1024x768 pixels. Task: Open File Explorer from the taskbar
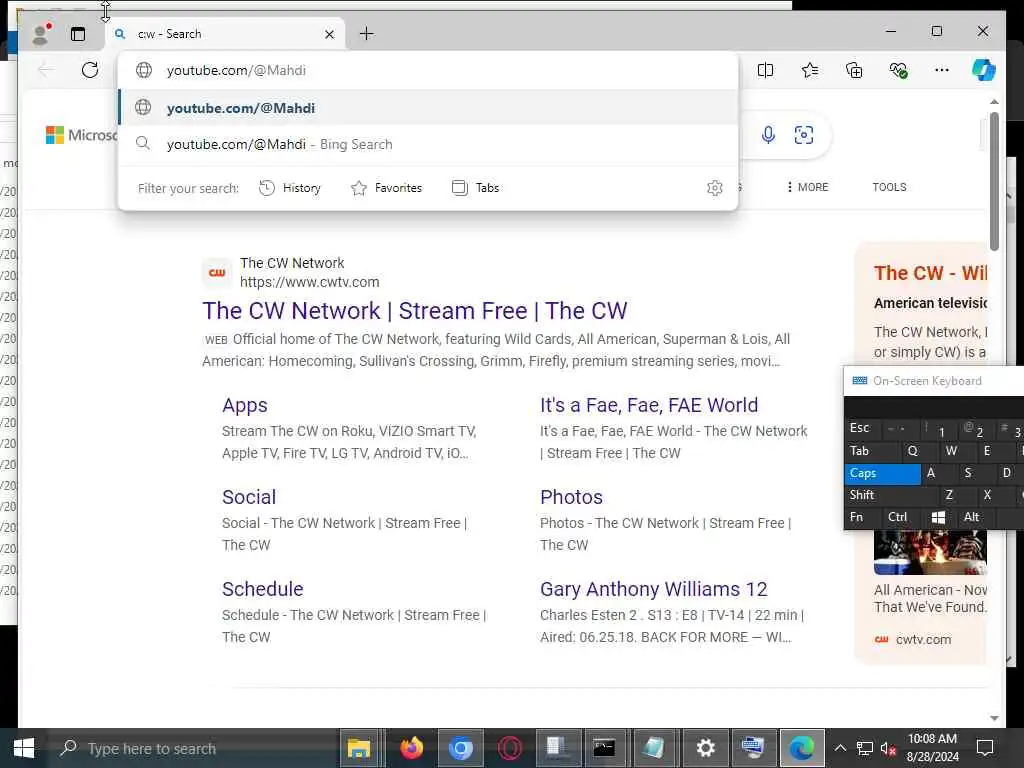coord(359,748)
